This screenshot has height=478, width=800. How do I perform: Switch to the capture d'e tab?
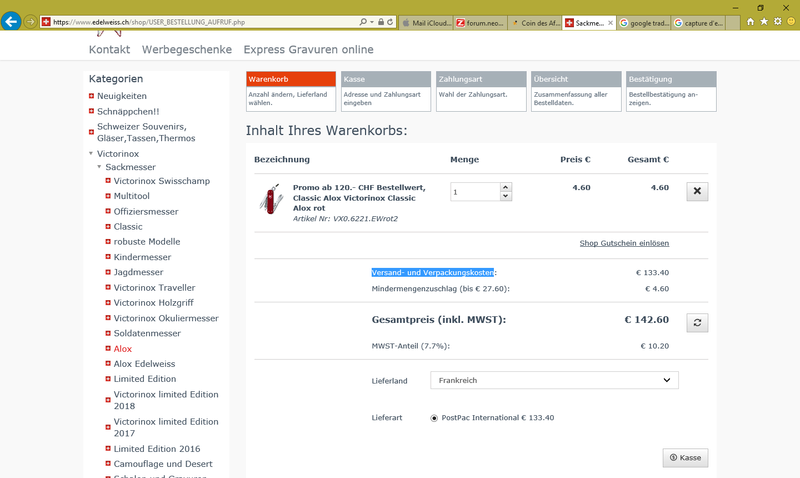(698, 23)
